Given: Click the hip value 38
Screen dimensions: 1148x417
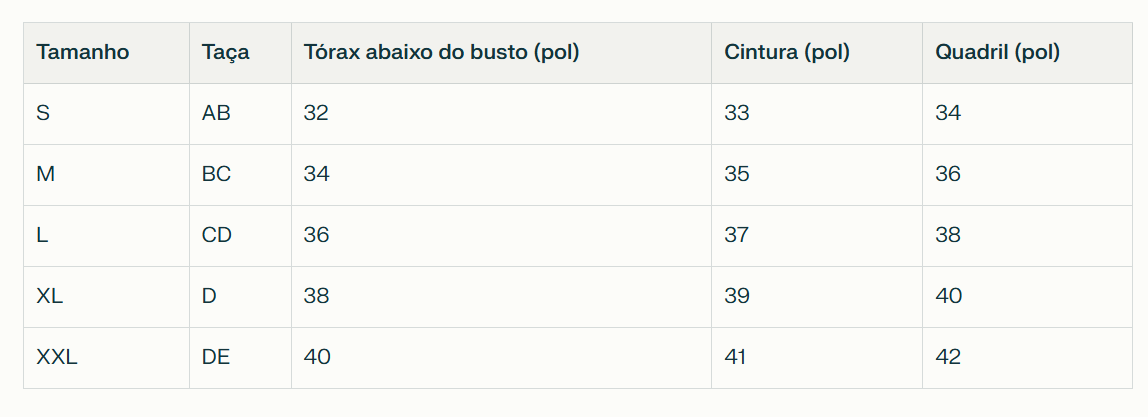Looking at the screenshot, I should click(x=948, y=235).
